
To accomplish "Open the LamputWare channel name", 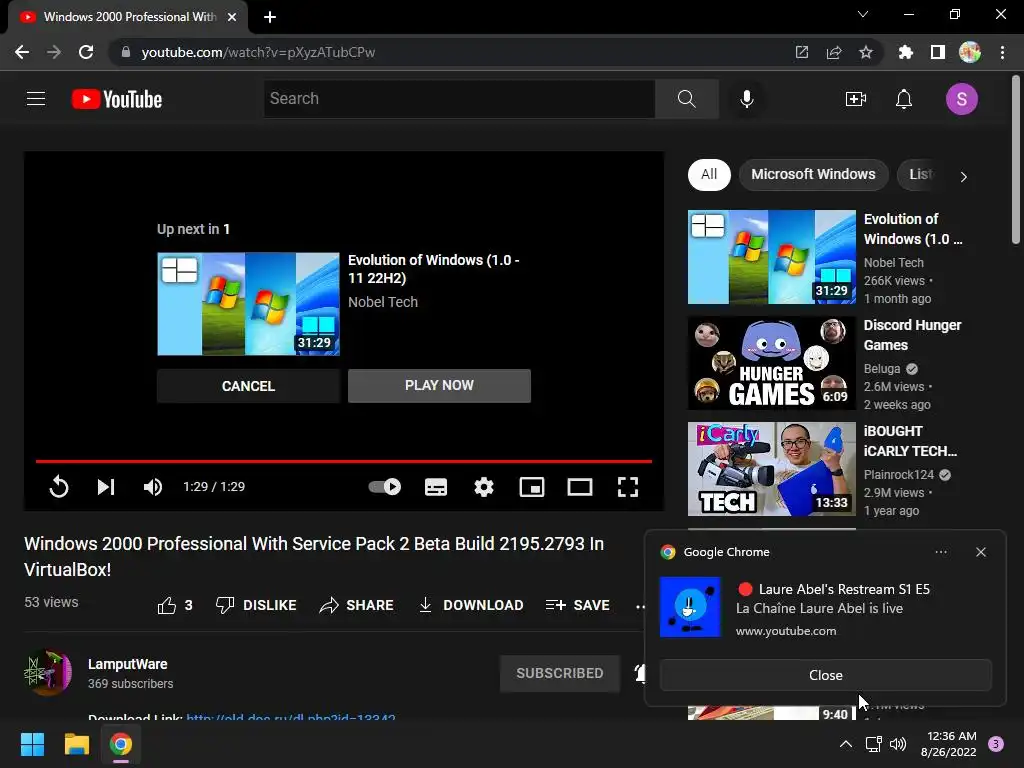I will (x=127, y=664).
